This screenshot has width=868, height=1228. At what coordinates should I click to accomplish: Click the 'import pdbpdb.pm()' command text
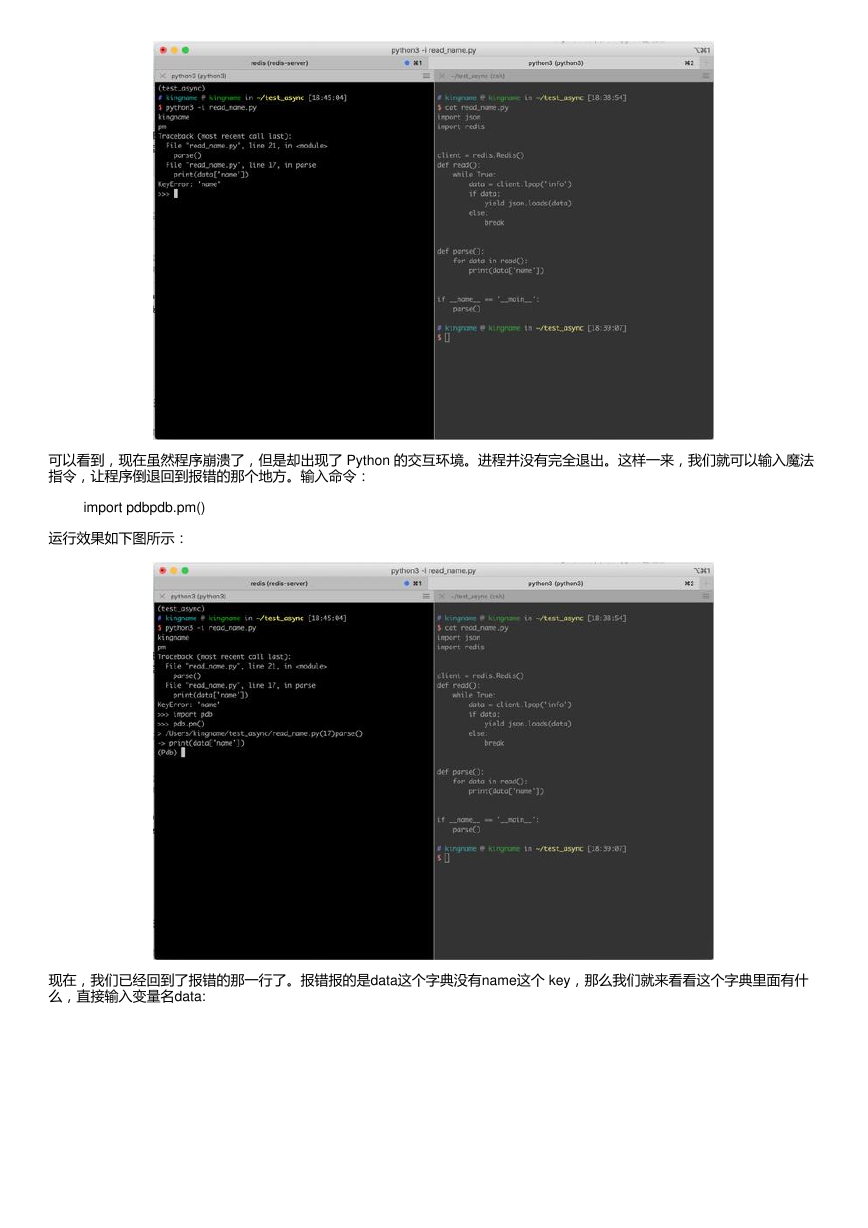[x=144, y=507]
